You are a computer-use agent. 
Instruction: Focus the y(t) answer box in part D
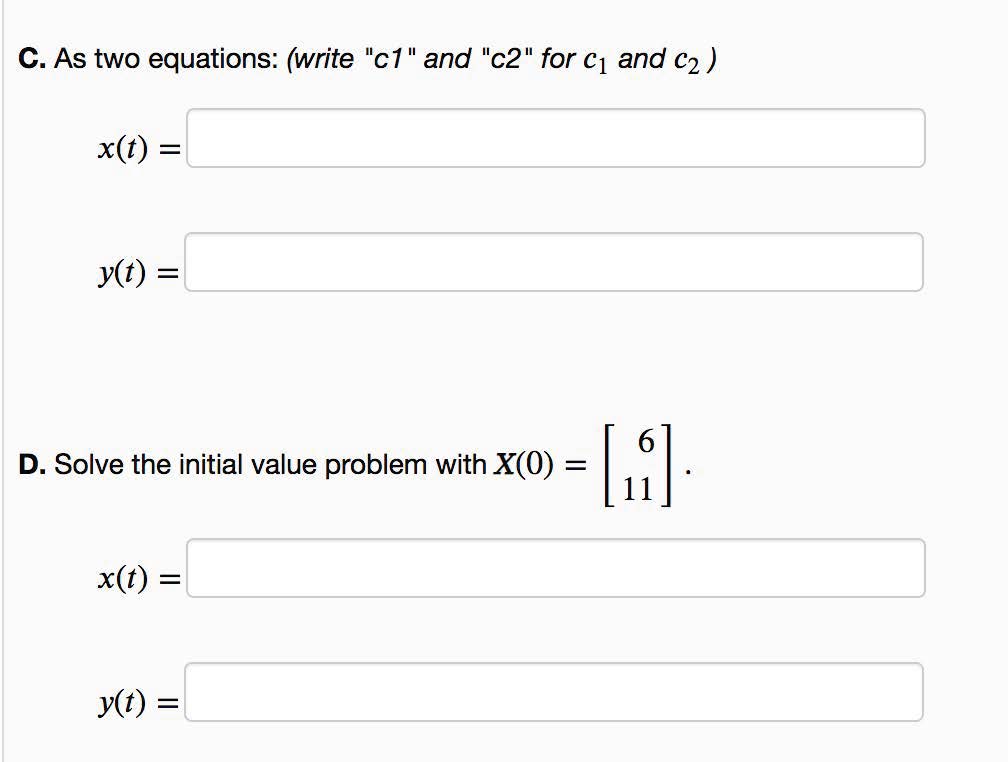coord(555,692)
